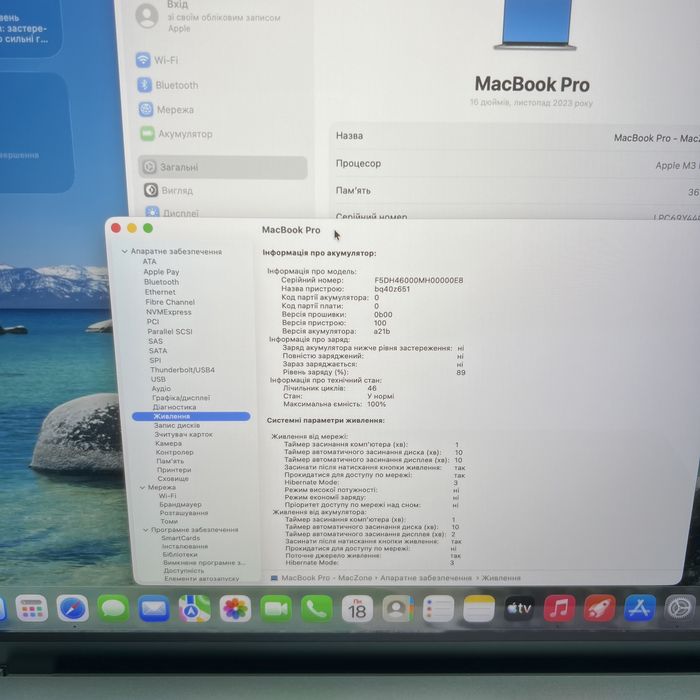Select Брандмауер in the network tree
700x700 pixels.
tap(180, 504)
